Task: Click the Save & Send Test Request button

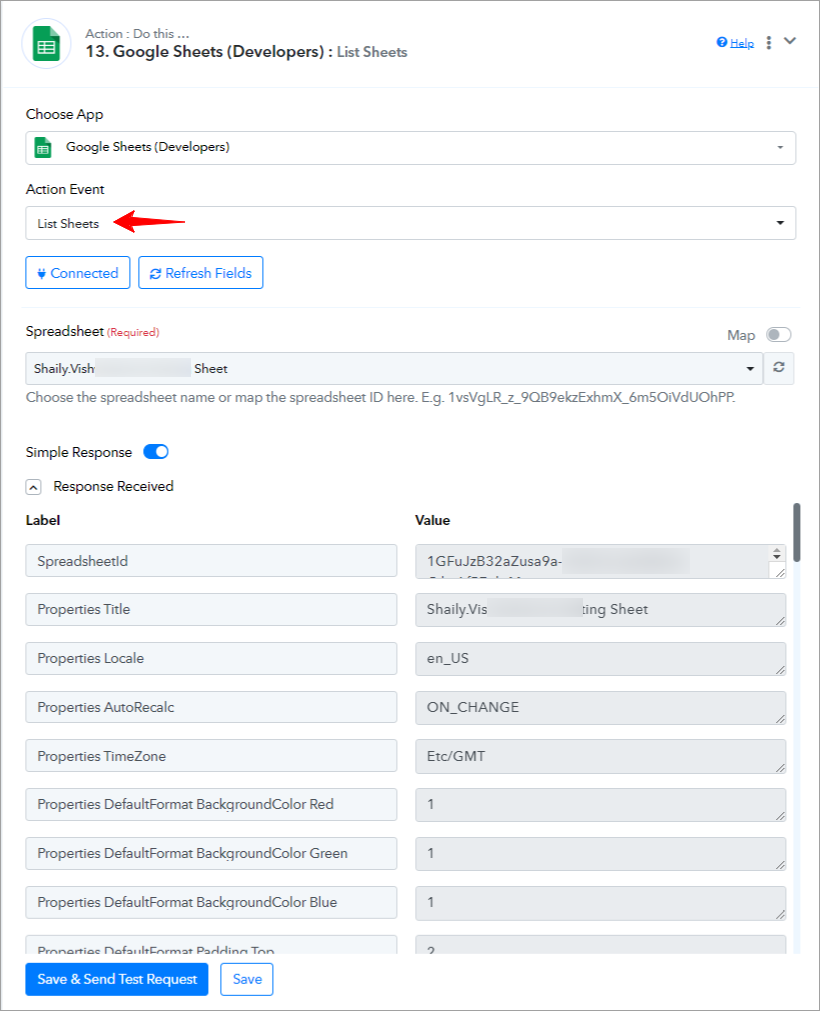Action: (117, 979)
